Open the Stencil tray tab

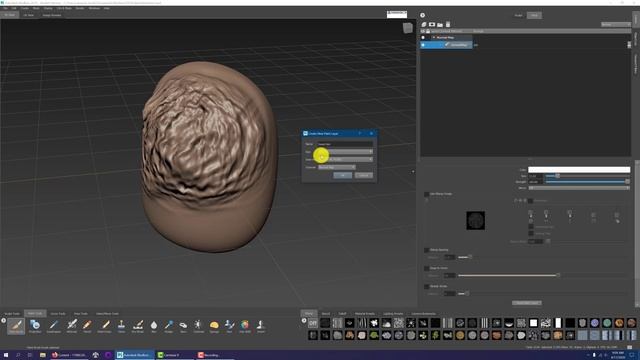pyautogui.click(x=326, y=313)
